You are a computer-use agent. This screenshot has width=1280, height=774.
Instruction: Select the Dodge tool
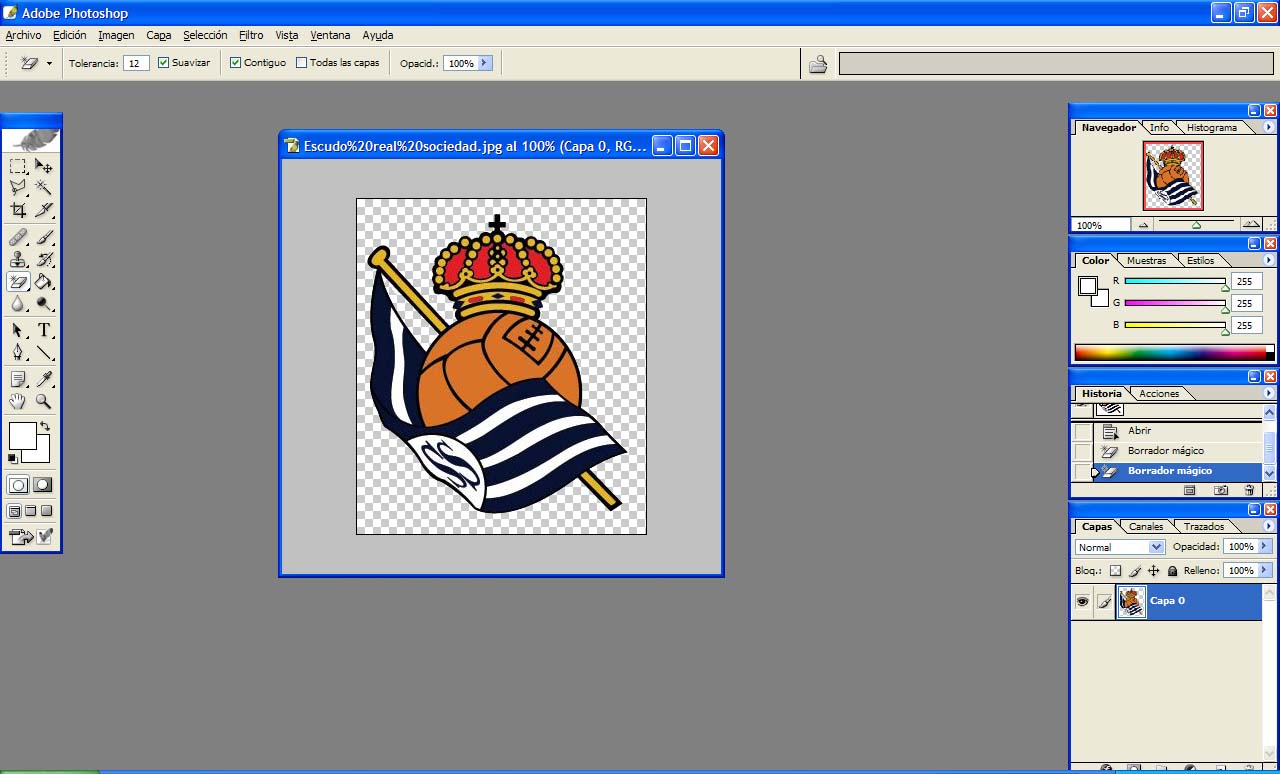44,304
